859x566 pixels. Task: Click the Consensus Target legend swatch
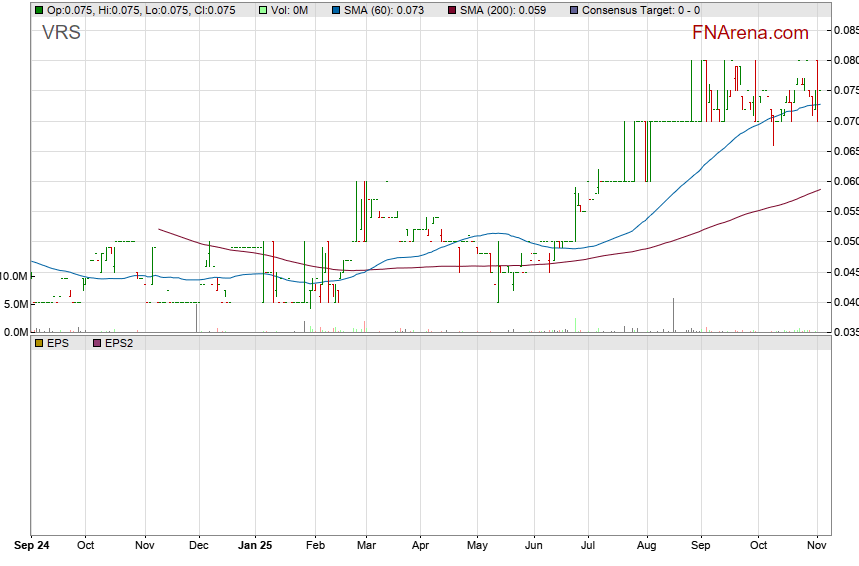pos(573,10)
